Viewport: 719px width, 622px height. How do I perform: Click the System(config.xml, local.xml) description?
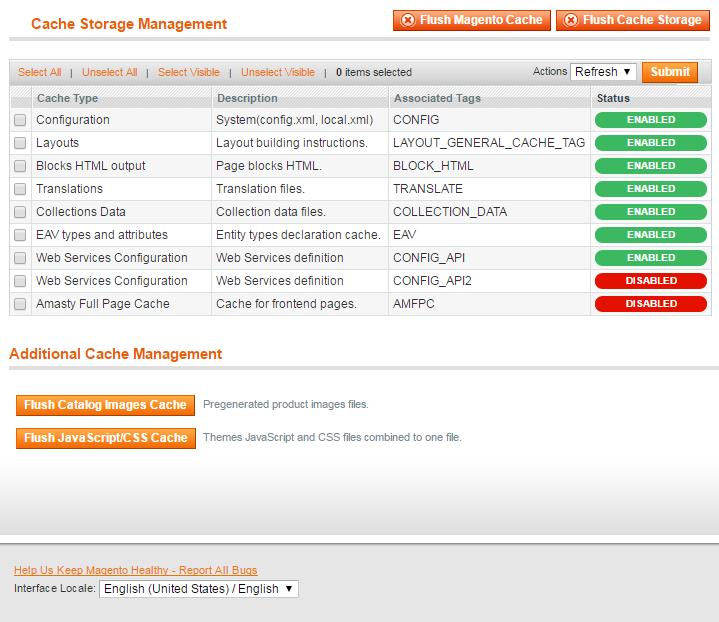click(x=294, y=120)
